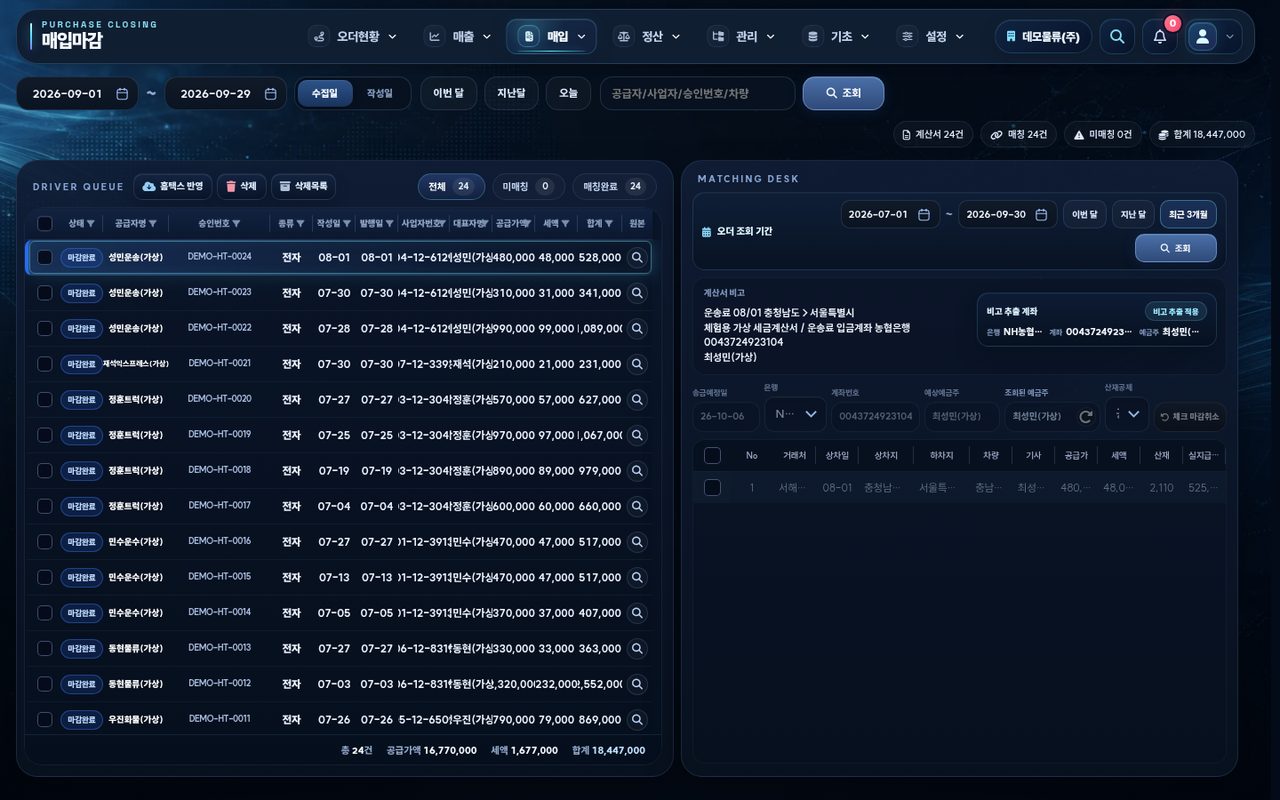Expand the 정산 menu

(x=648, y=37)
